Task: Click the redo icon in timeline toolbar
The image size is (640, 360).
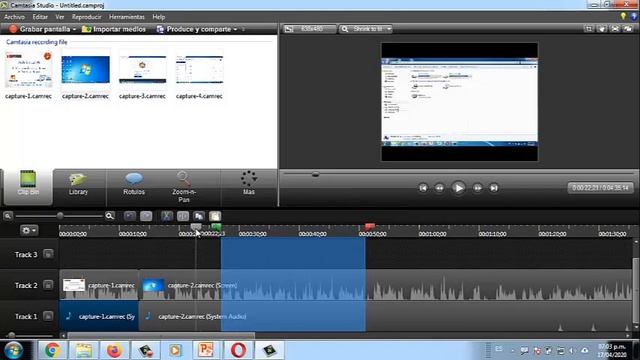Action: 146,216
